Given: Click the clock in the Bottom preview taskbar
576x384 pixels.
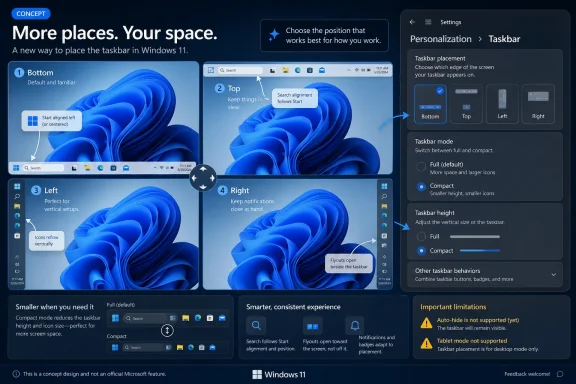Looking at the screenshot, I should pyautogui.click(x=185, y=168).
